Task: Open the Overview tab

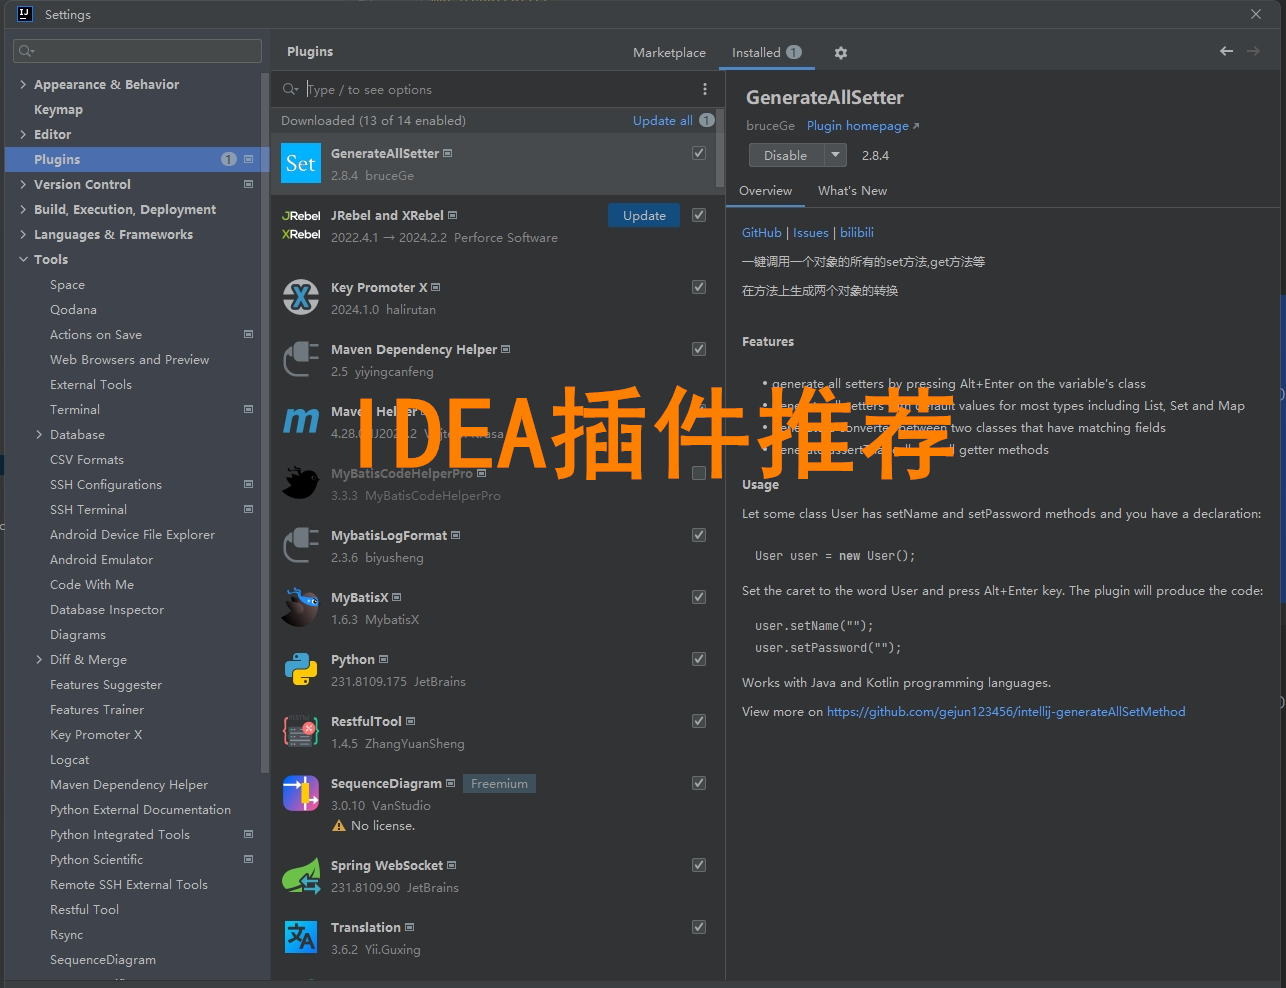Action: [765, 191]
